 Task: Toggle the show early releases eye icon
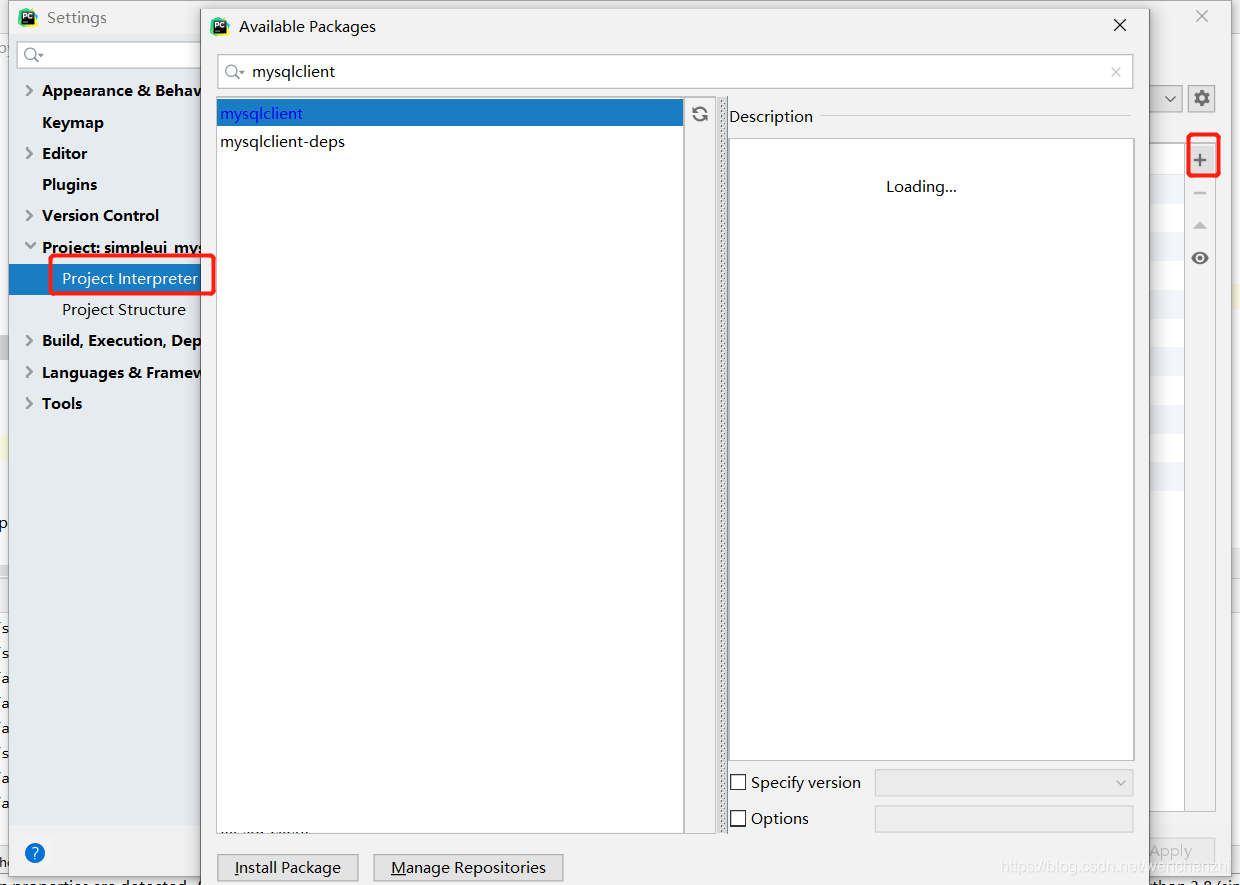(1200, 258)
